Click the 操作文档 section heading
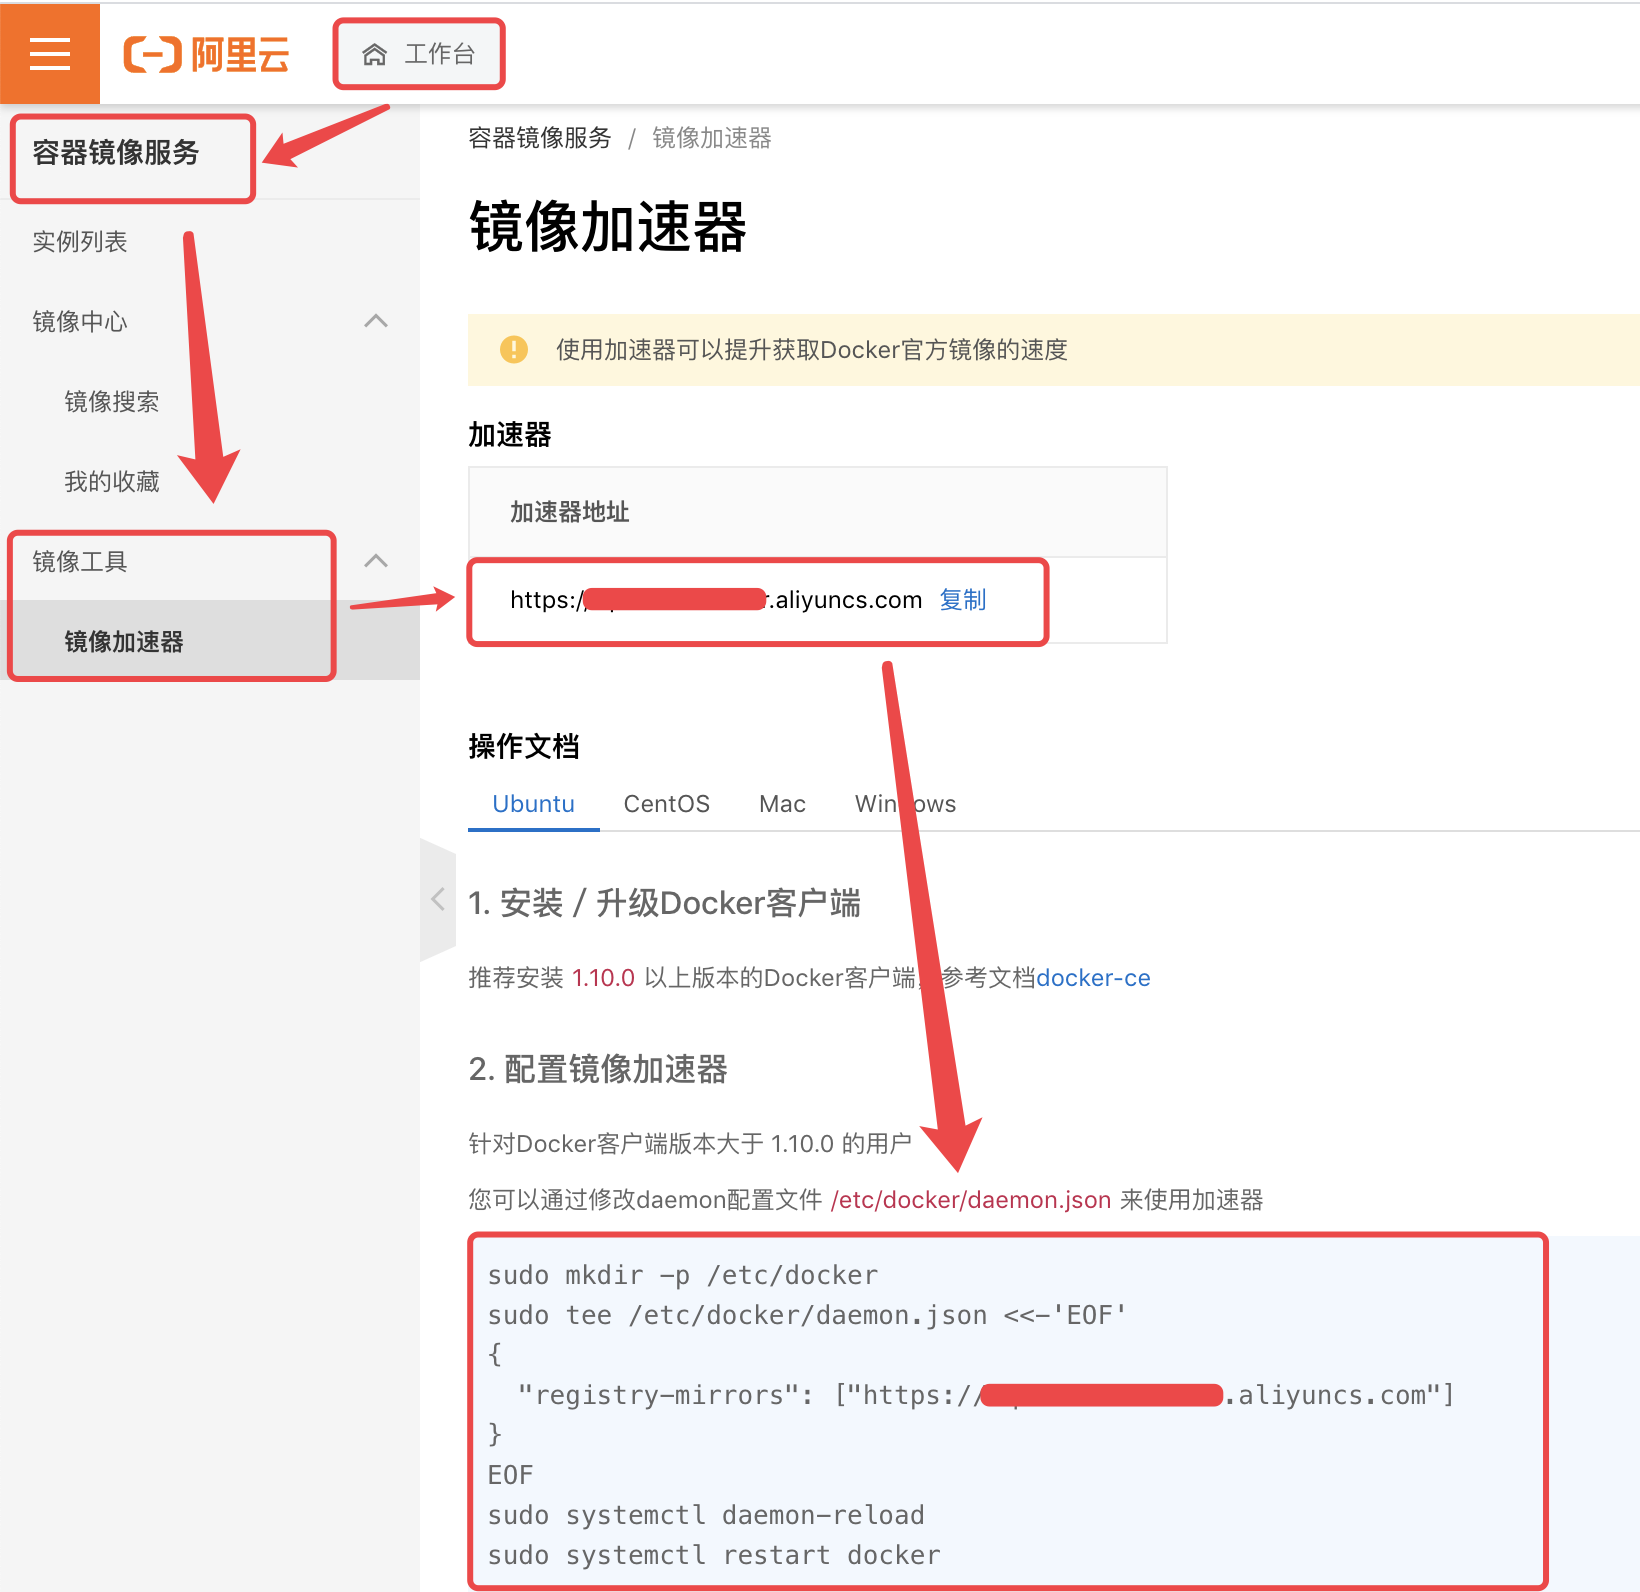 524,747
